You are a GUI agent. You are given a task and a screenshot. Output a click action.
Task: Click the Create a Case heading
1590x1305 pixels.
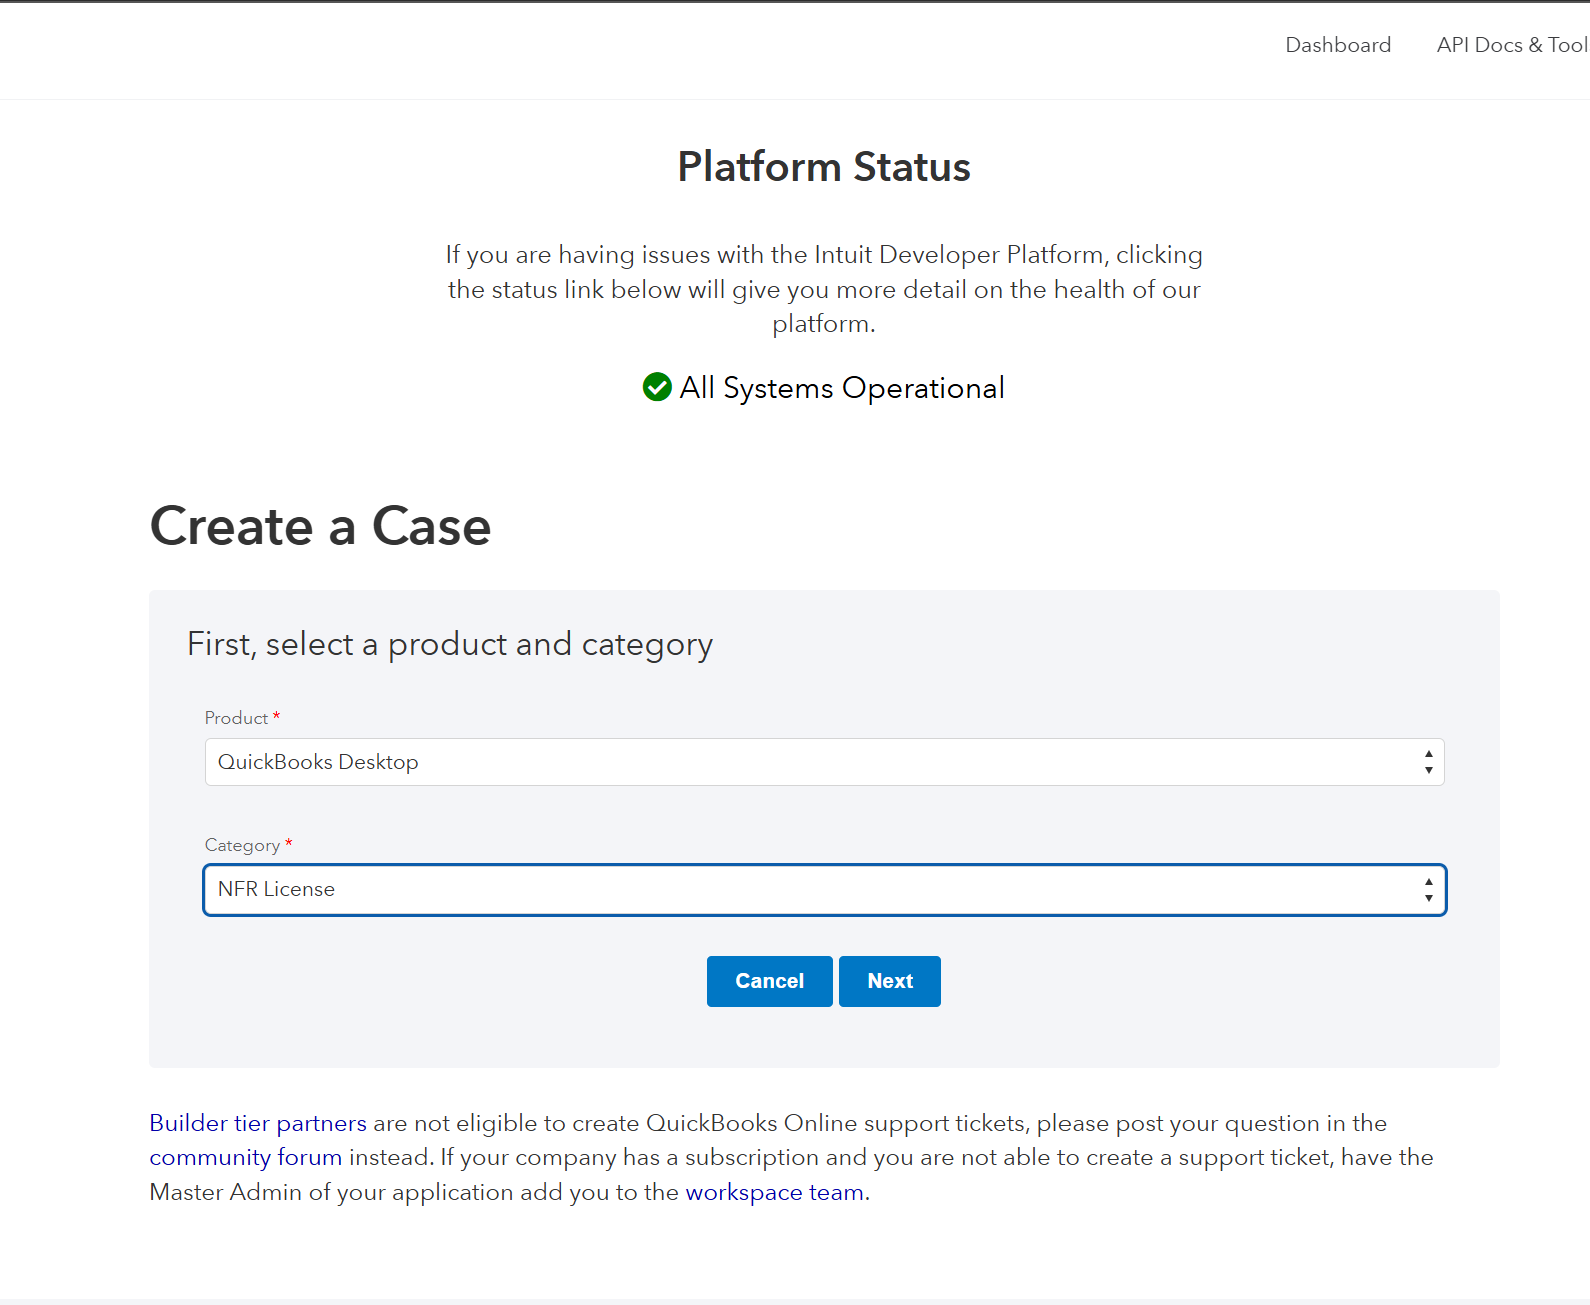coord(320,526)
